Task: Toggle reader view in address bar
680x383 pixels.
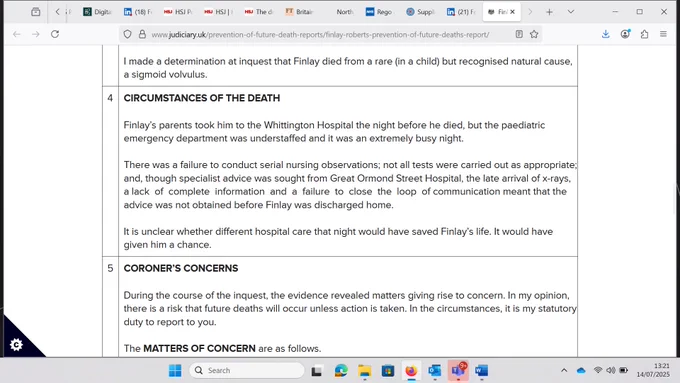Action: [x=519, y=34]
